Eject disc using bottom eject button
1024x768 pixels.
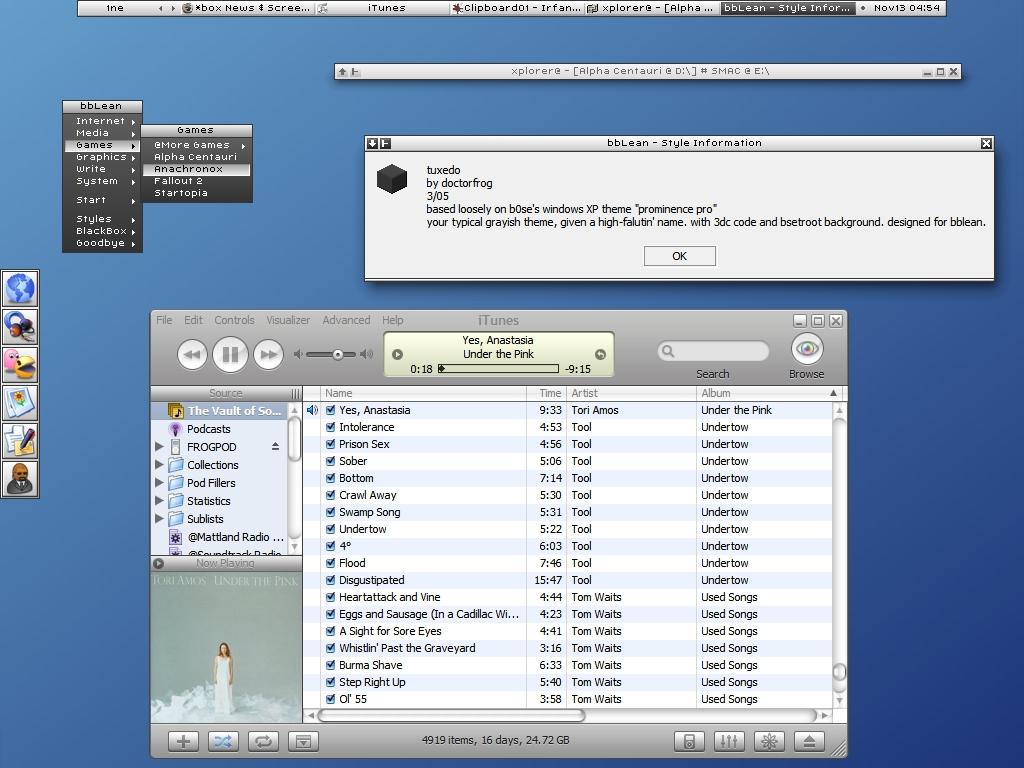pyautogui.click(x=809, y=741)
